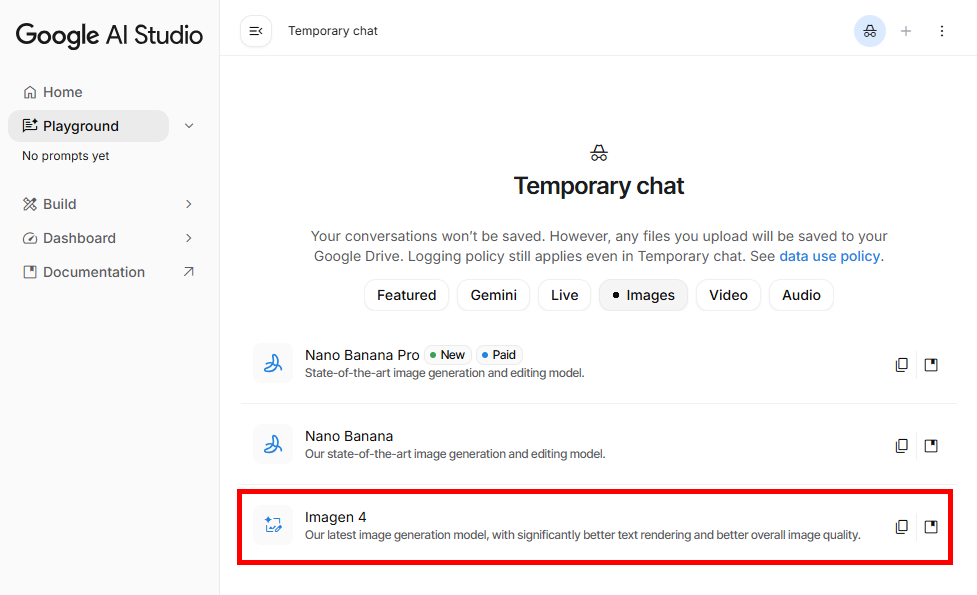The width and height of the screenshot is (977, 595).
Task: Open Imagen 4 documentation icon
Action: [931, 526]
